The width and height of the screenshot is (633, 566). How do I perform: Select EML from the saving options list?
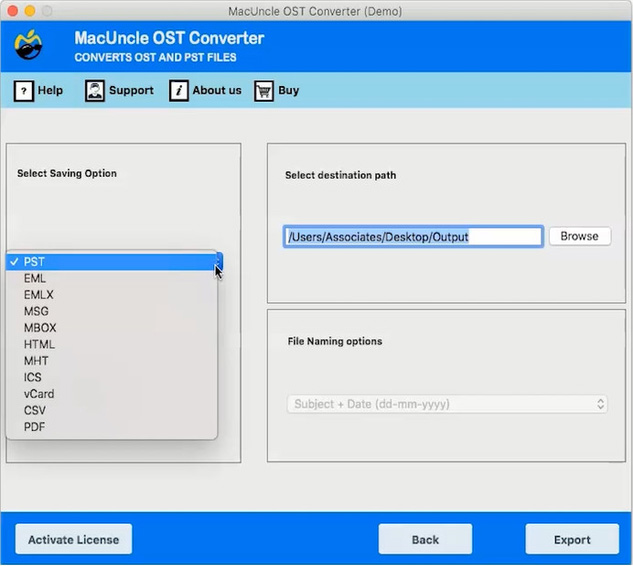(111, 279)
